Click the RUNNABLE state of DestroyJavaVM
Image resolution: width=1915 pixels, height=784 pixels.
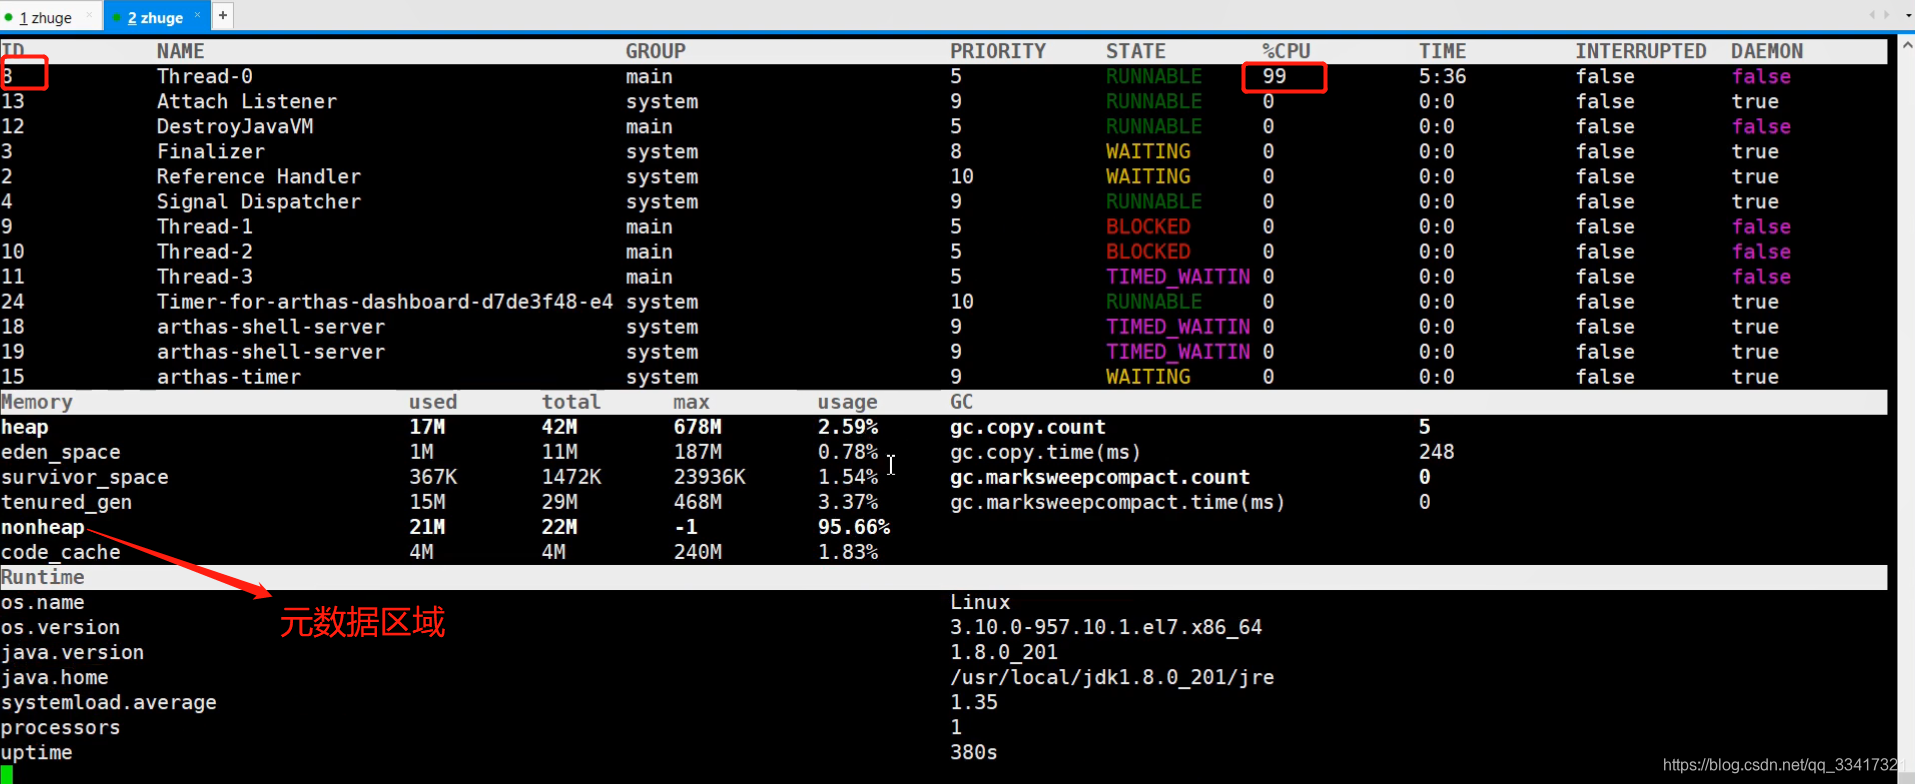pyautogui.click(x=1154, y=126)
